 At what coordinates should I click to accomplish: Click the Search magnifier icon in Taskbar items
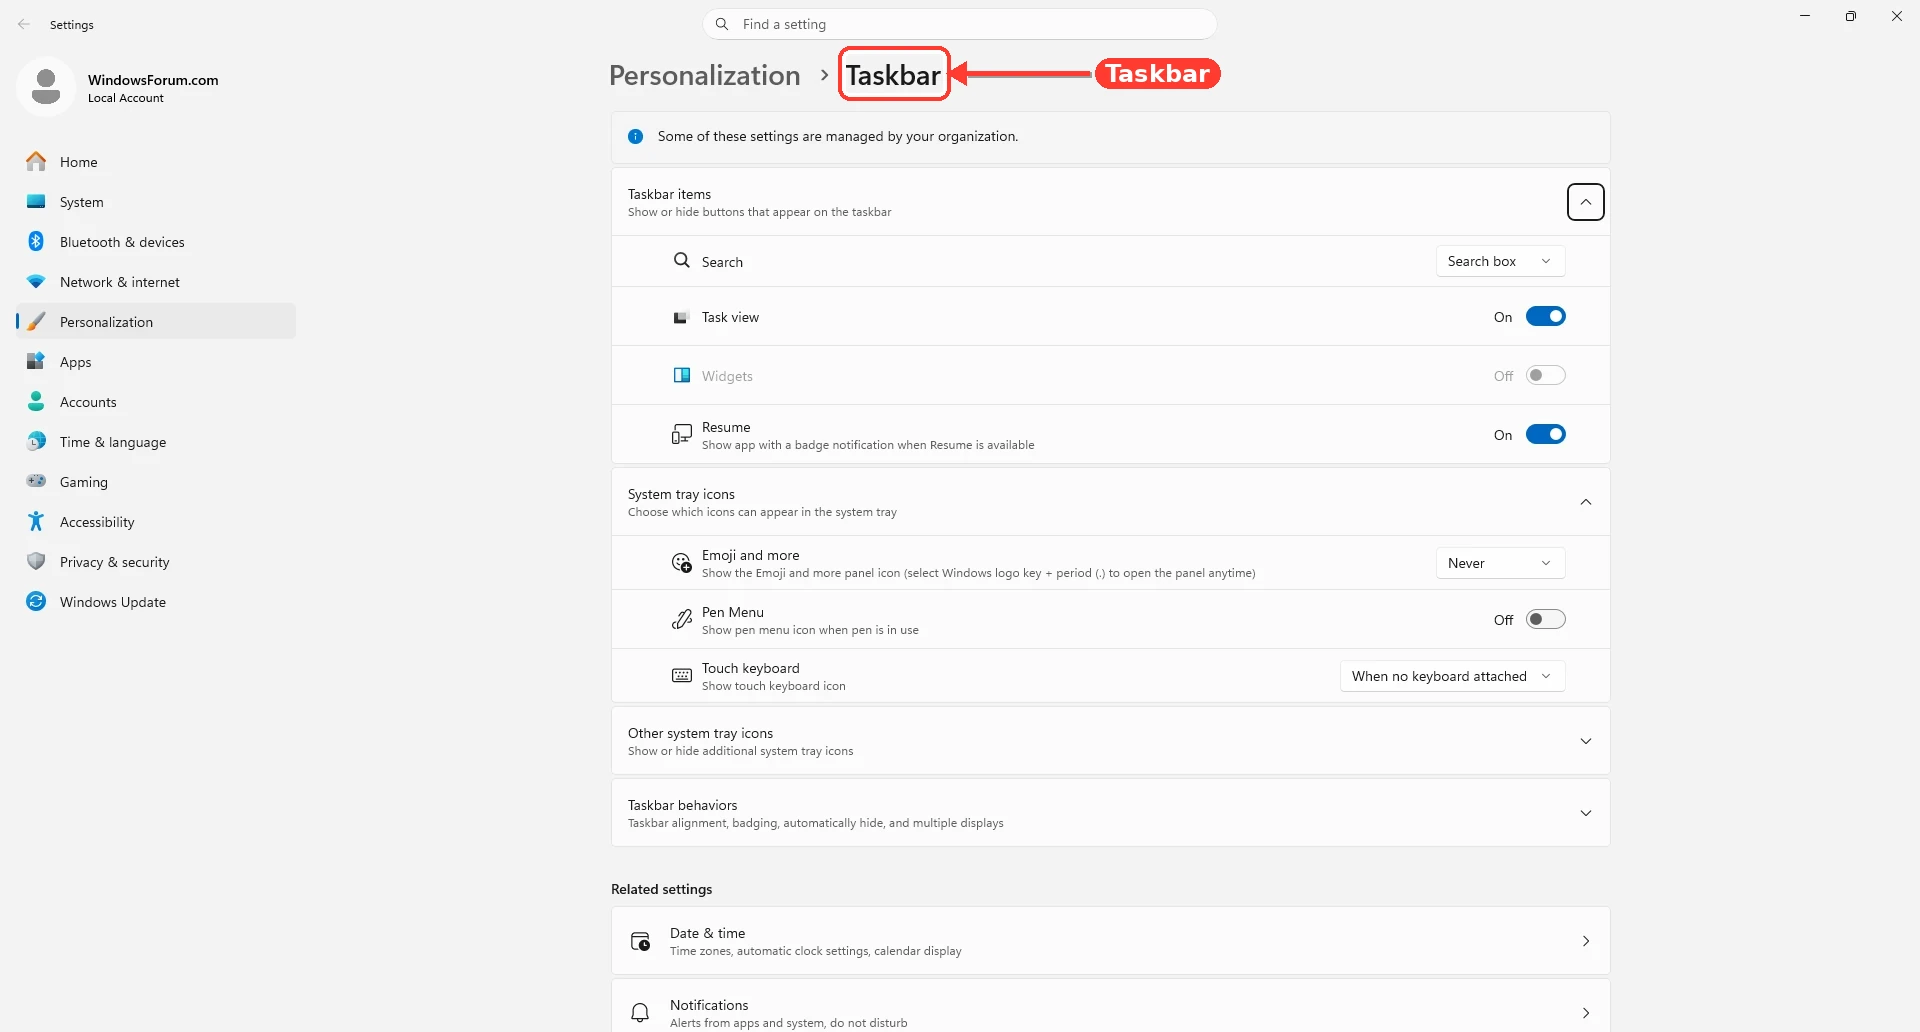[682, 260]
